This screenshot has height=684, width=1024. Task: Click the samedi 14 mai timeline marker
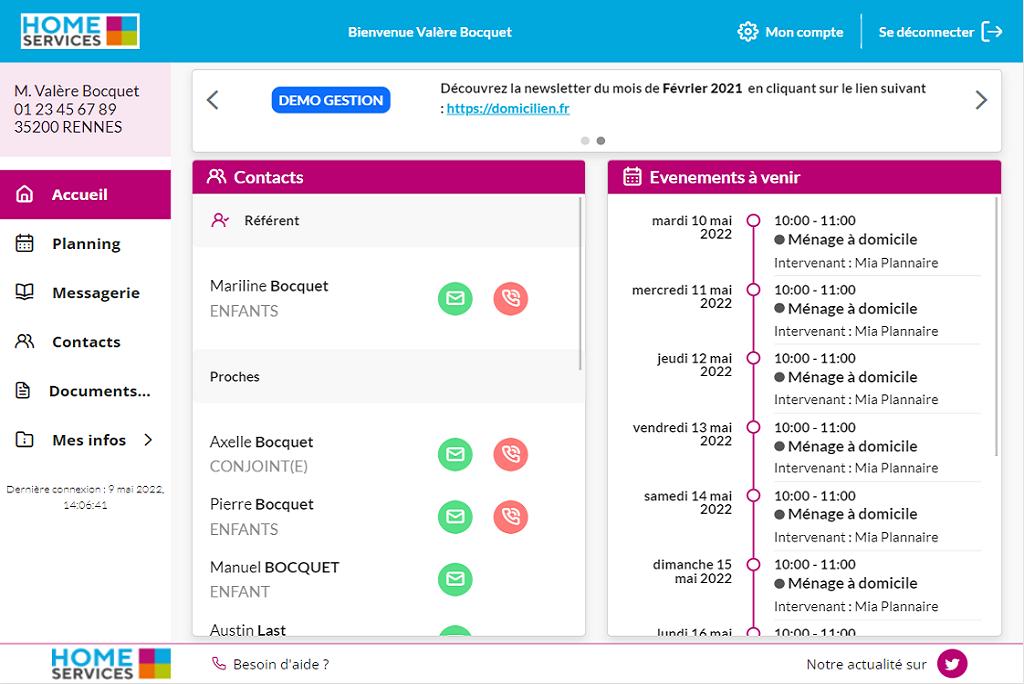[x=753, y=496]
